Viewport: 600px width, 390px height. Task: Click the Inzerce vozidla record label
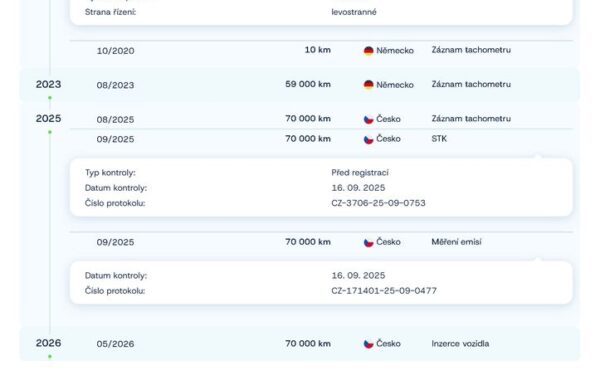tap(460, 344)
